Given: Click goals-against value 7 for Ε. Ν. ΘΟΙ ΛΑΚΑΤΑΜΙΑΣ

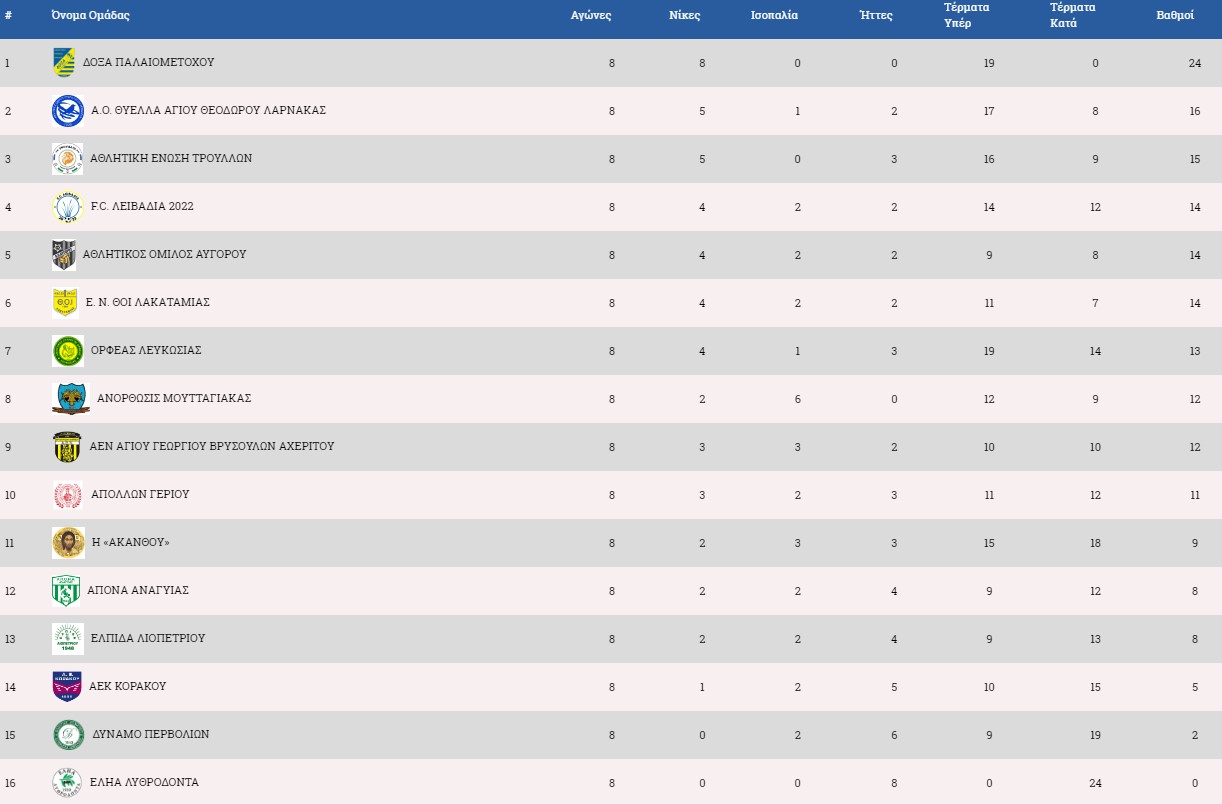Looking at the screenshot, I should [1095, 303].
